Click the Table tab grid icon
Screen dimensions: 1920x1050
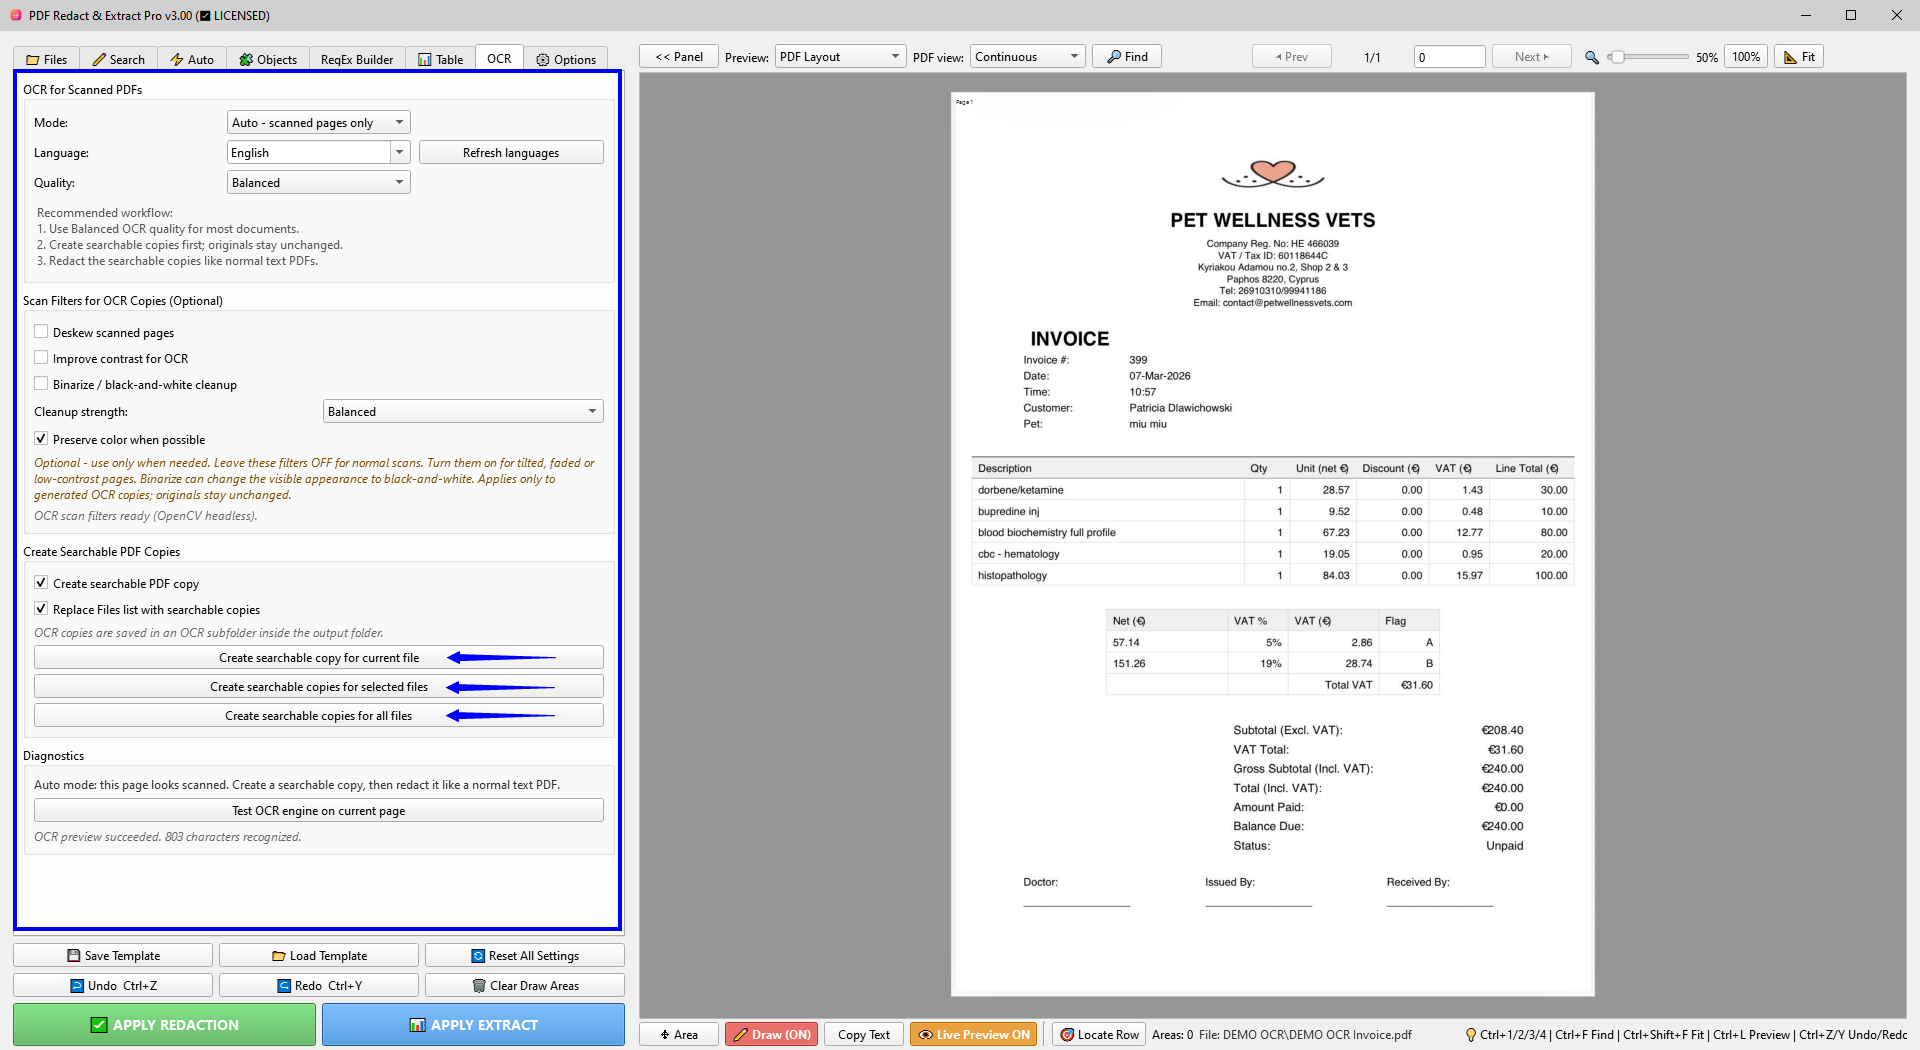[425, 60]
